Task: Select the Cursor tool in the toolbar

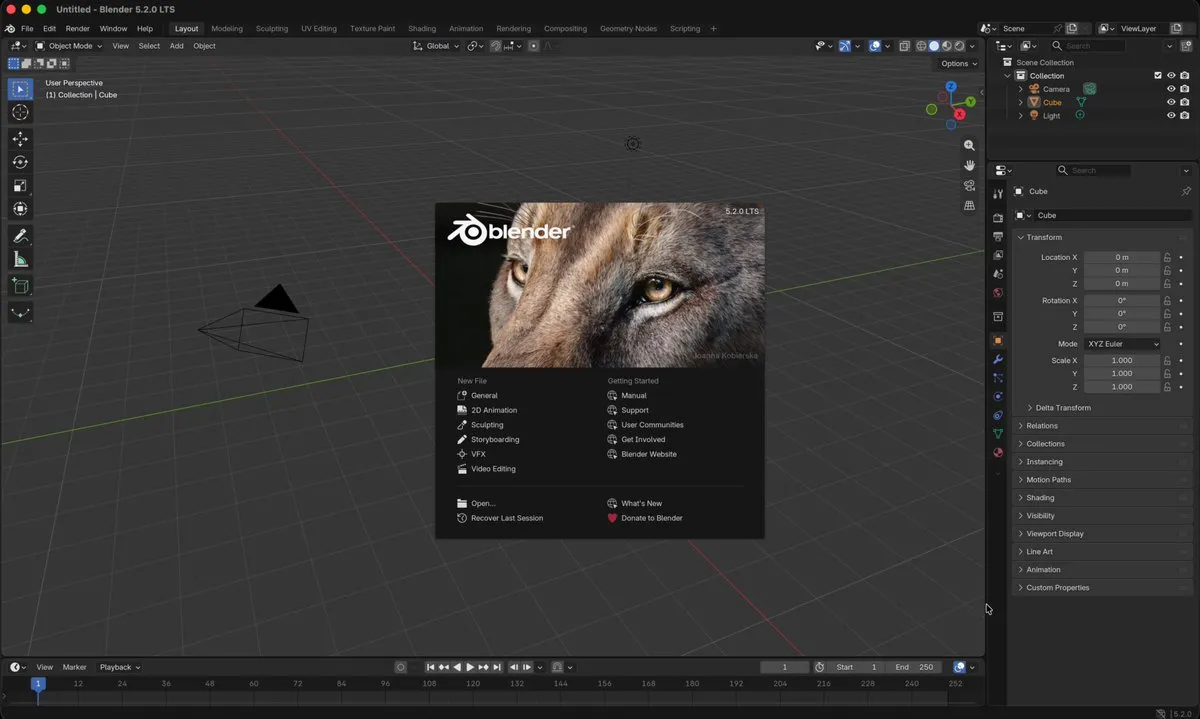Action: [20, 113]
